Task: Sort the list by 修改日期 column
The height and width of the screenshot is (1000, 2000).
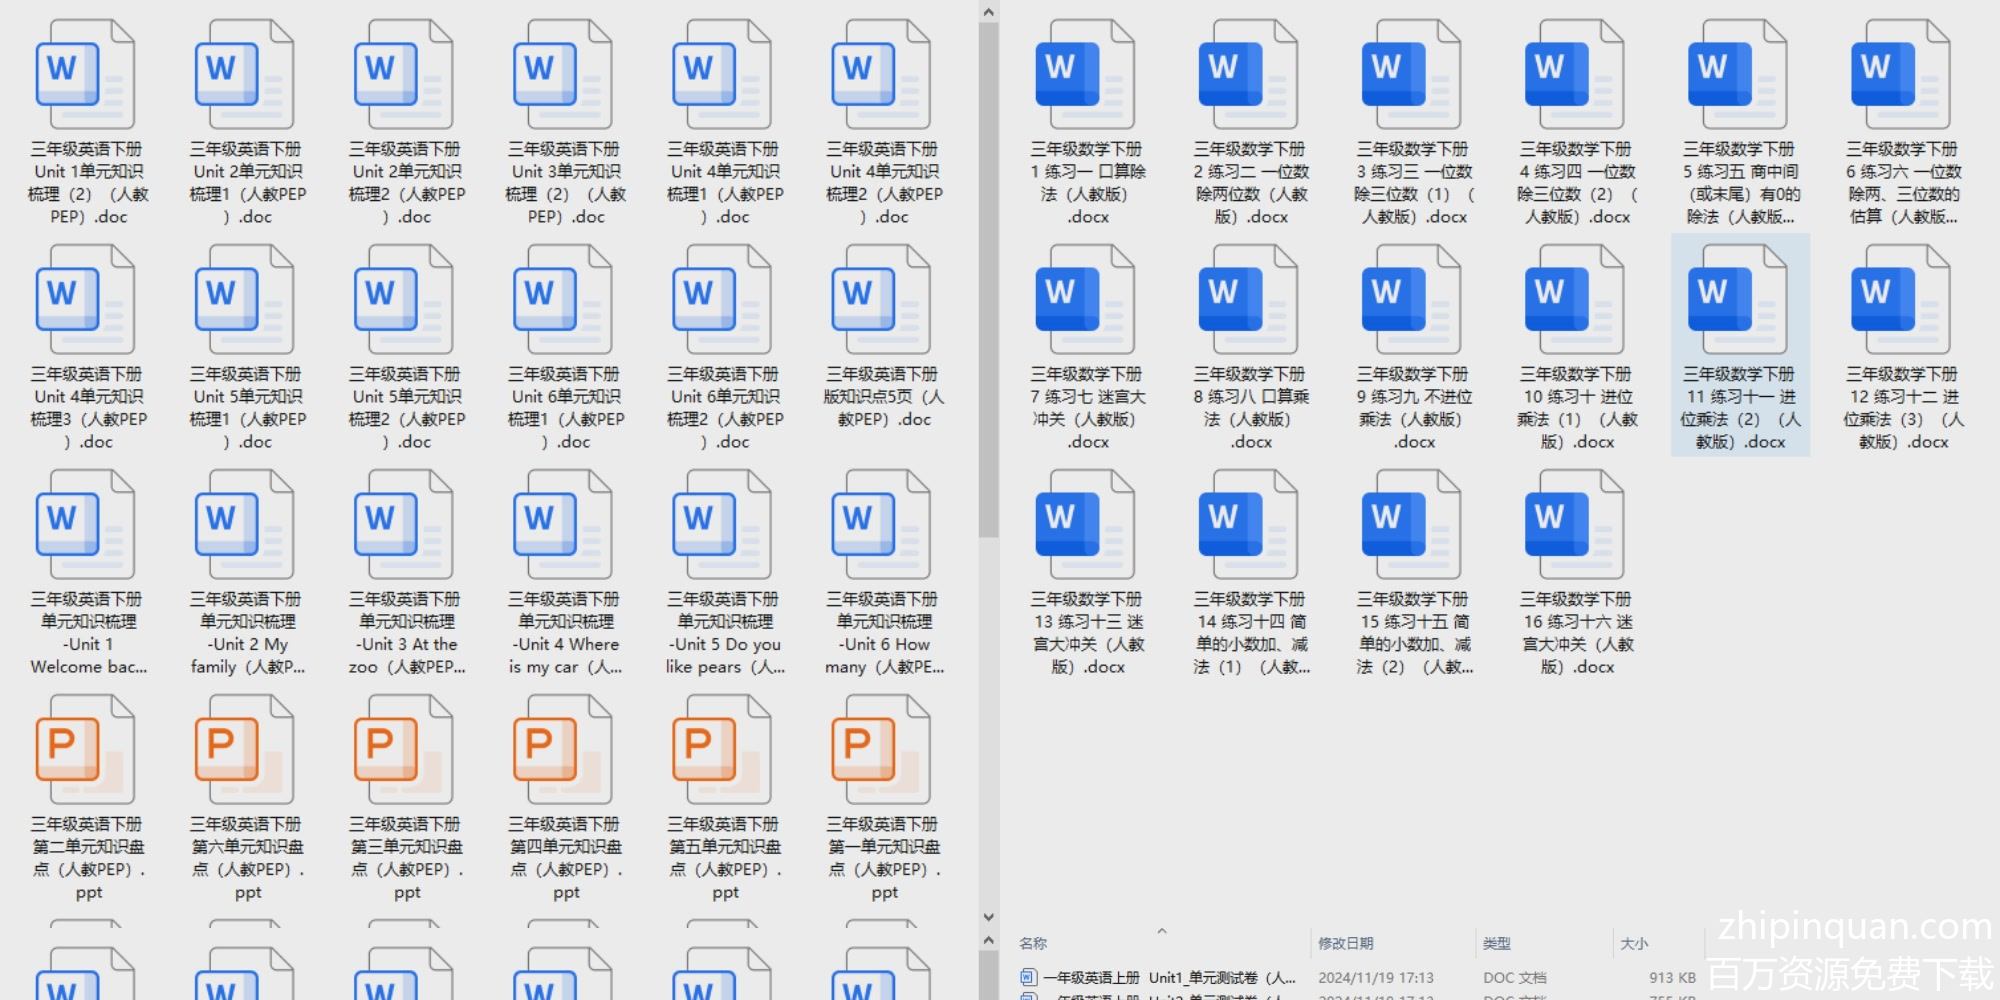Action: point(1345,943)
